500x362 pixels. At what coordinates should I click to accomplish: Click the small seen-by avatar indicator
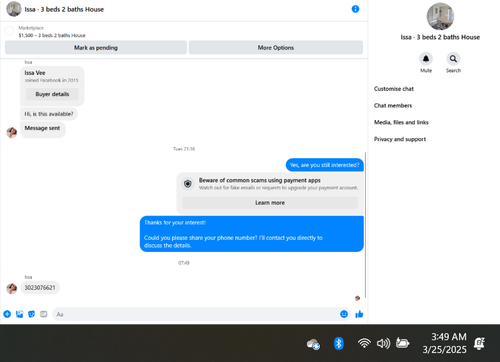tap(357, 298)
